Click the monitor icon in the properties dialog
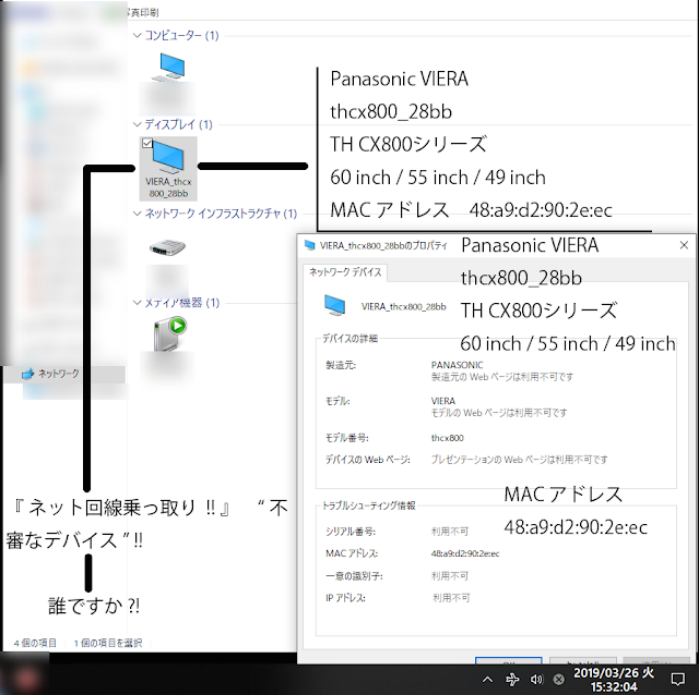Viewport: 699px width, 696px height. click(334, 306)
